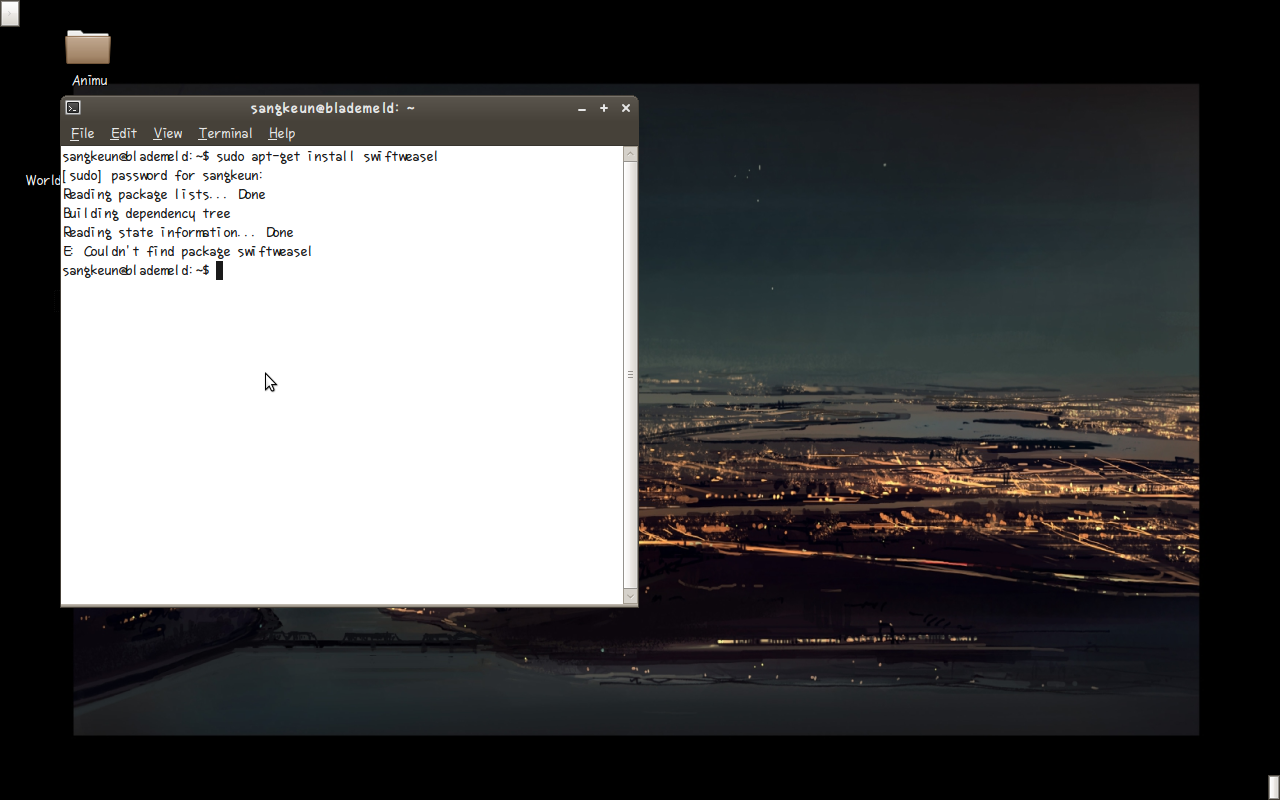Image resolution: width=1280 pixels, height=800 pixels.
Task: Open the Animu folder on the desktop
Action: pos(88,48)
